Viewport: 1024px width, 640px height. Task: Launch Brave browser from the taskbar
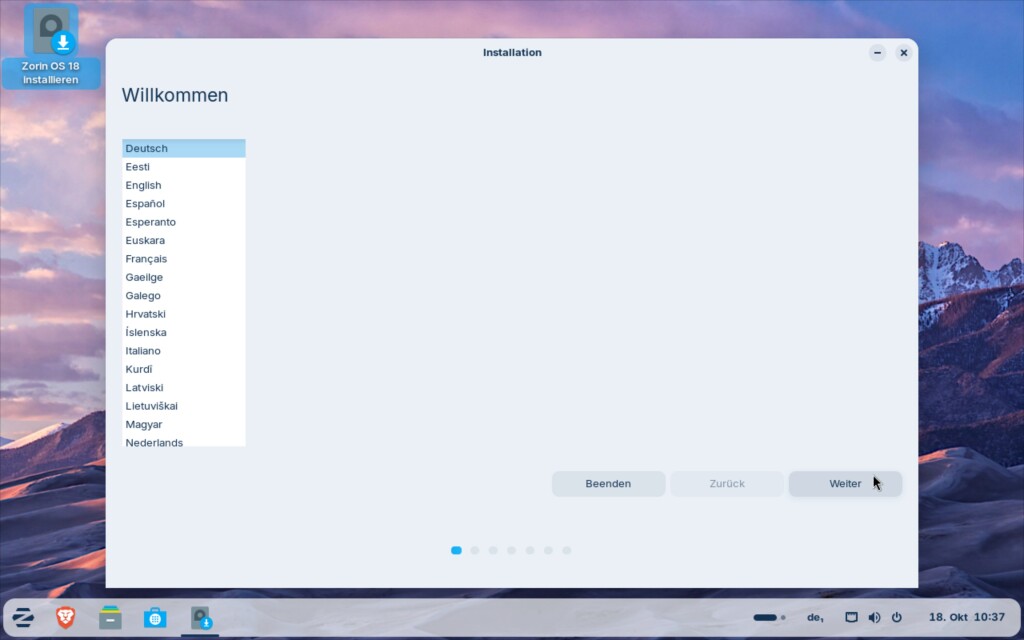(x=65, y=617)
